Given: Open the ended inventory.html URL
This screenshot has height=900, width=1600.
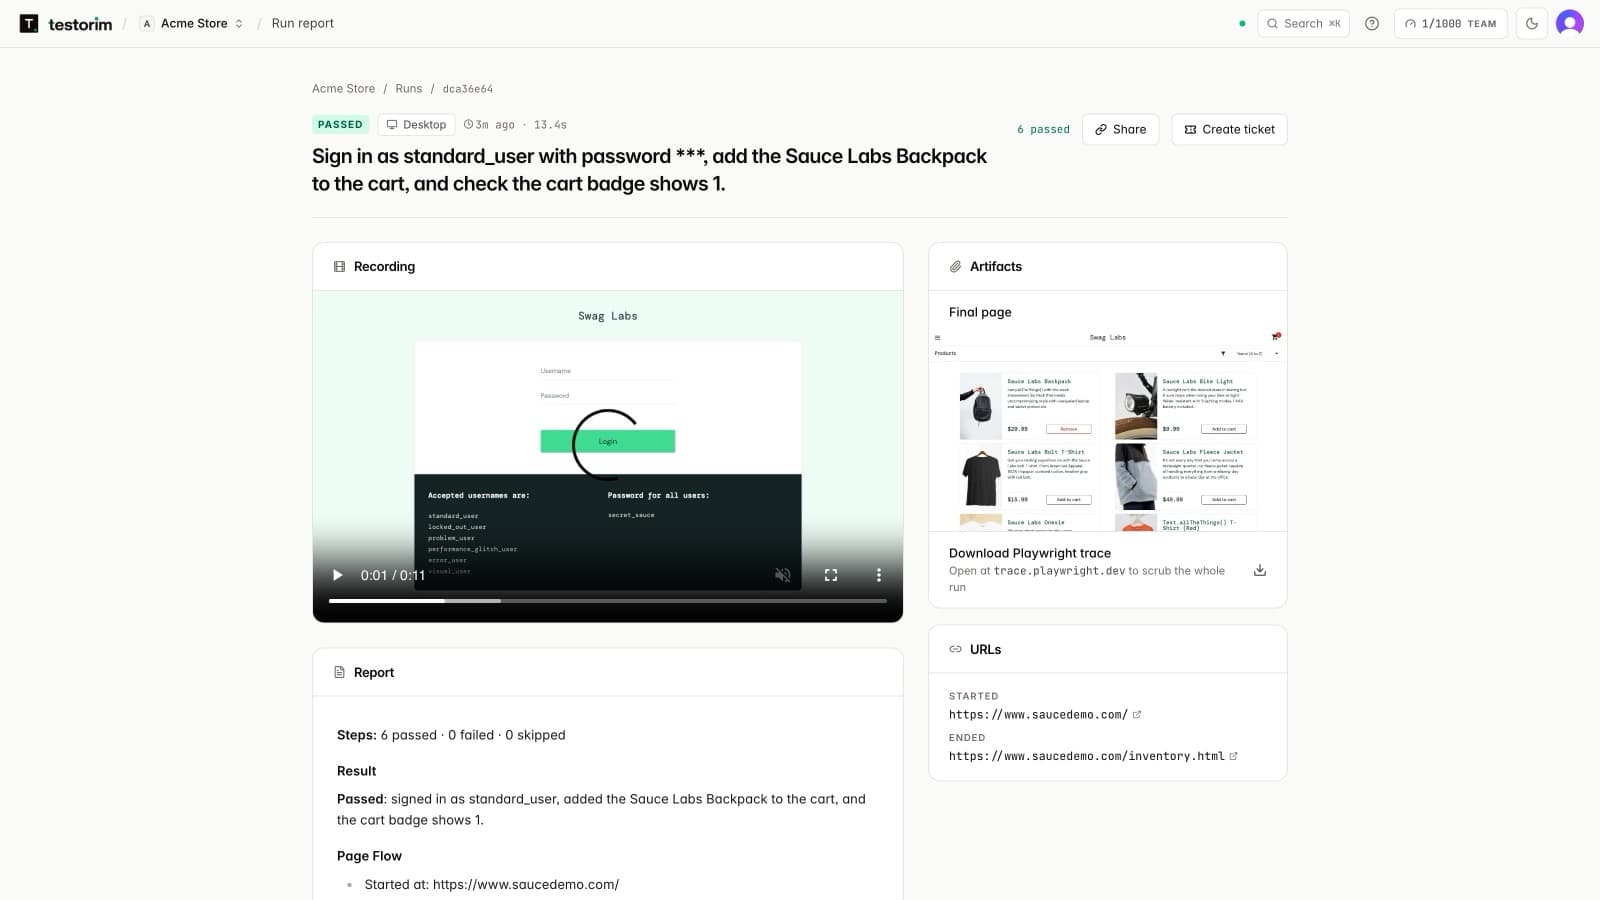Looking at the screenshot, I should click(x=1086, y=756).
